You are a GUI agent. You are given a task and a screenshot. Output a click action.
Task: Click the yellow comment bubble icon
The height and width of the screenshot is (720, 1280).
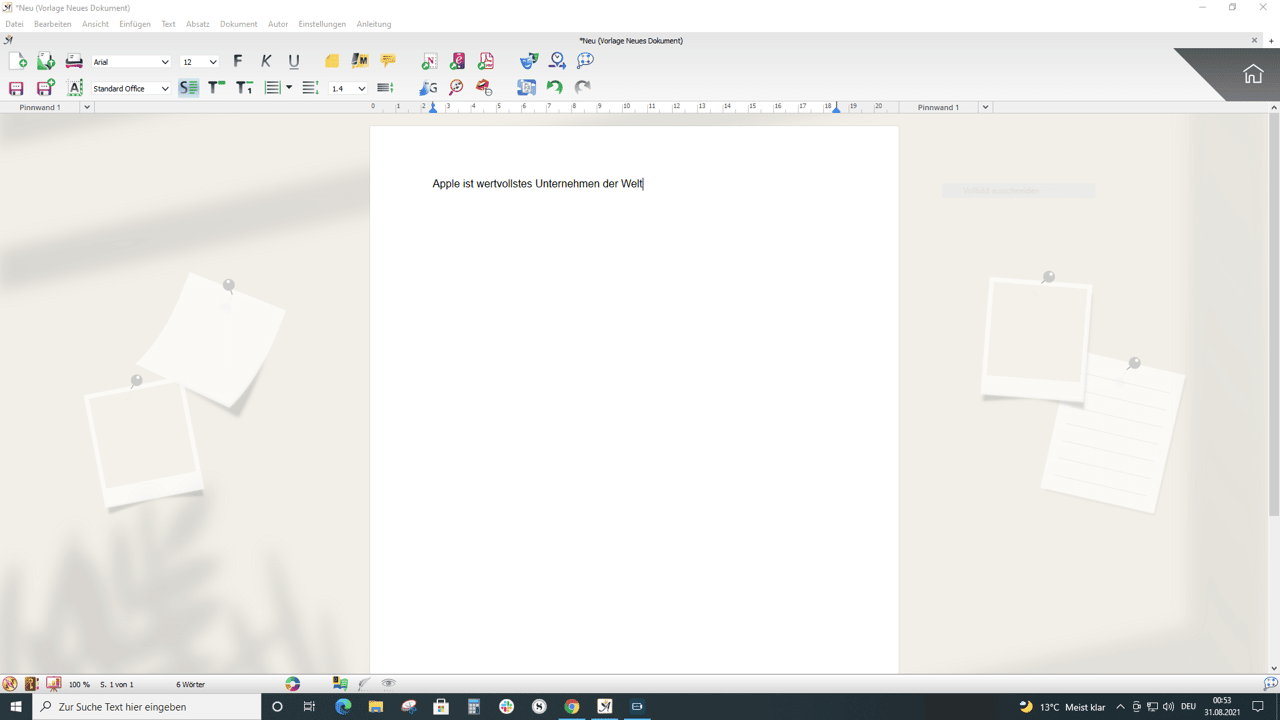[x=388, y=61]
